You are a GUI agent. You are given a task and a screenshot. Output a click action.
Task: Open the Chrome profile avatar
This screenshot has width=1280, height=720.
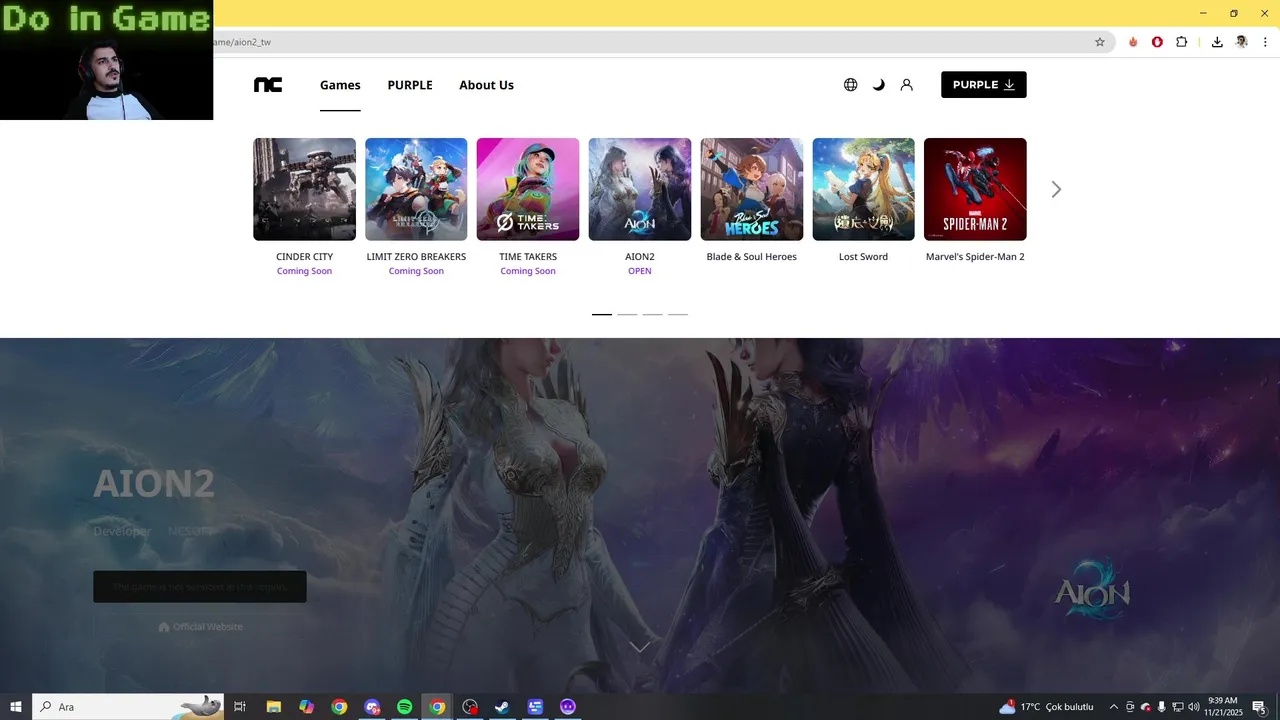pyautogui.click(x=1242, y=42)
